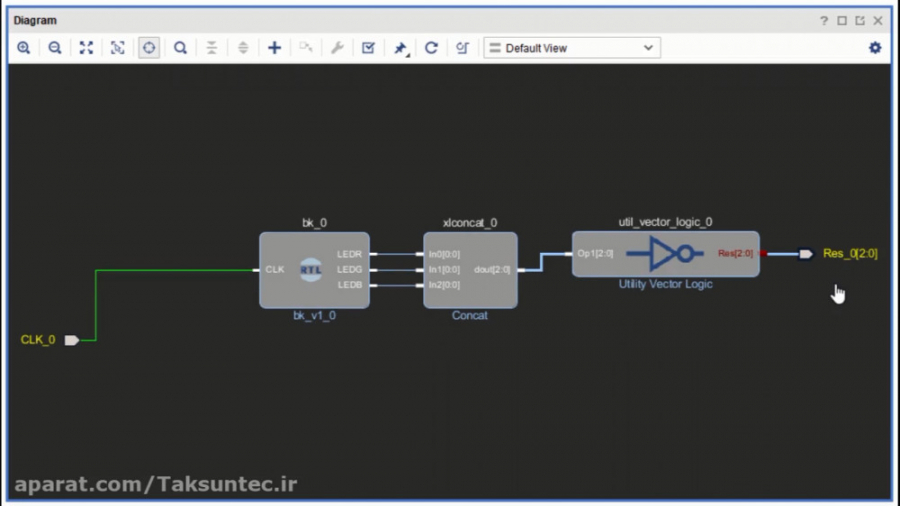
Task: Click the Zoom to Selection icon
Action: point(118,48)
